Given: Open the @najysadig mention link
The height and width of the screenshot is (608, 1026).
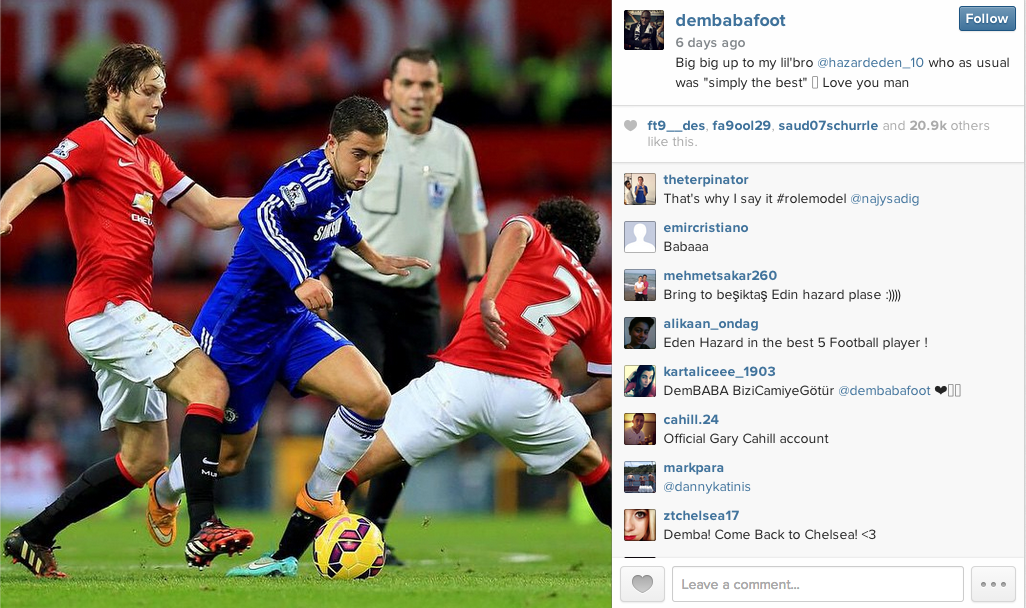Looking at the screenshot, I should tap(884, 199).
